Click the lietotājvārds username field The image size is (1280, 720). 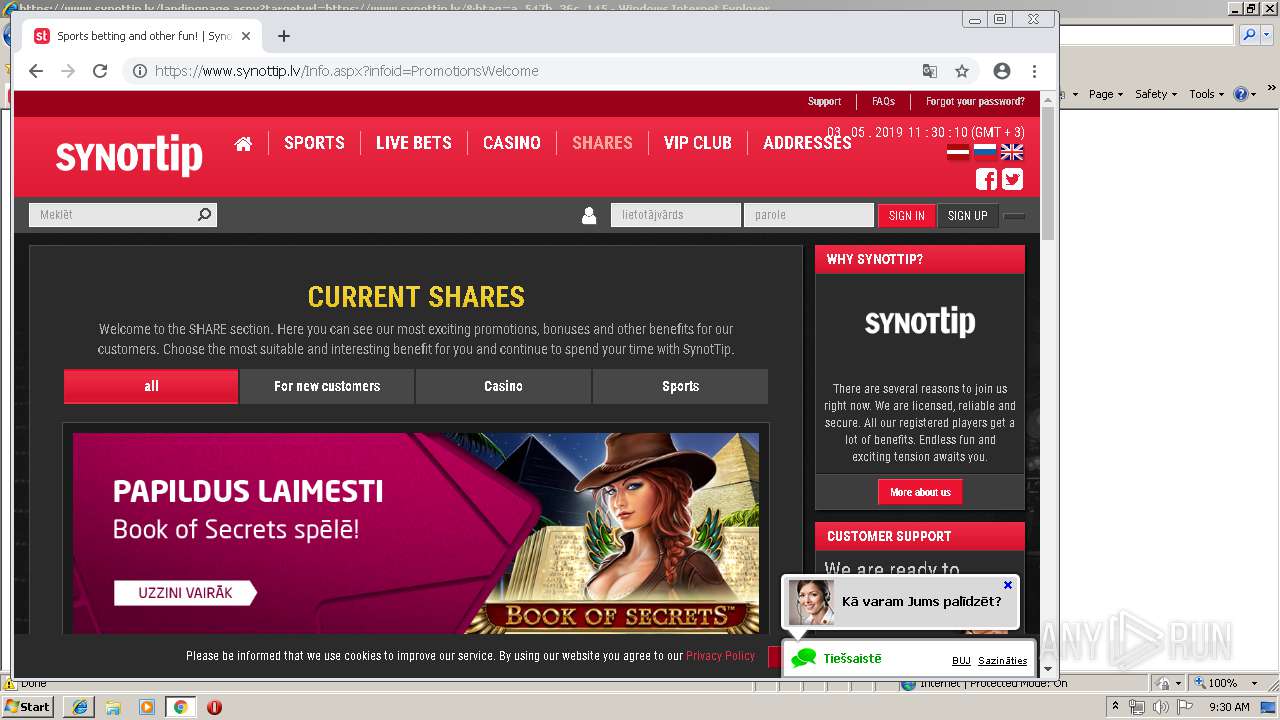(676, 215)
